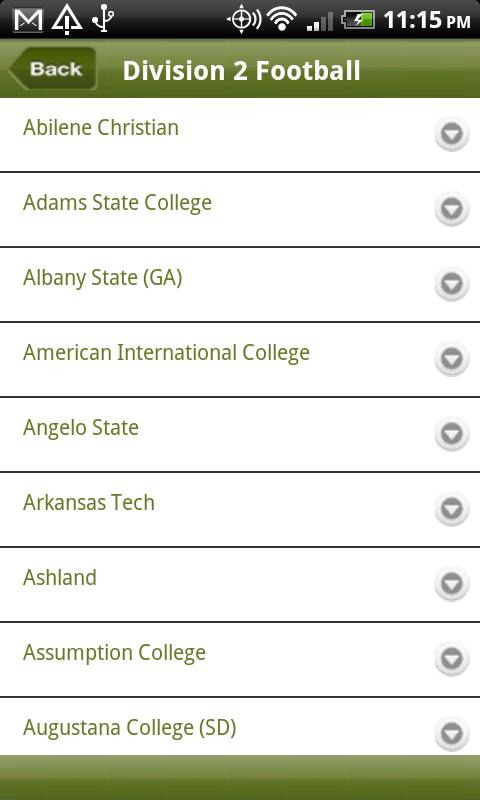The width and height of the screenshot is (480, 800).
Task: Open American International College entry
Action: (240, 360)
